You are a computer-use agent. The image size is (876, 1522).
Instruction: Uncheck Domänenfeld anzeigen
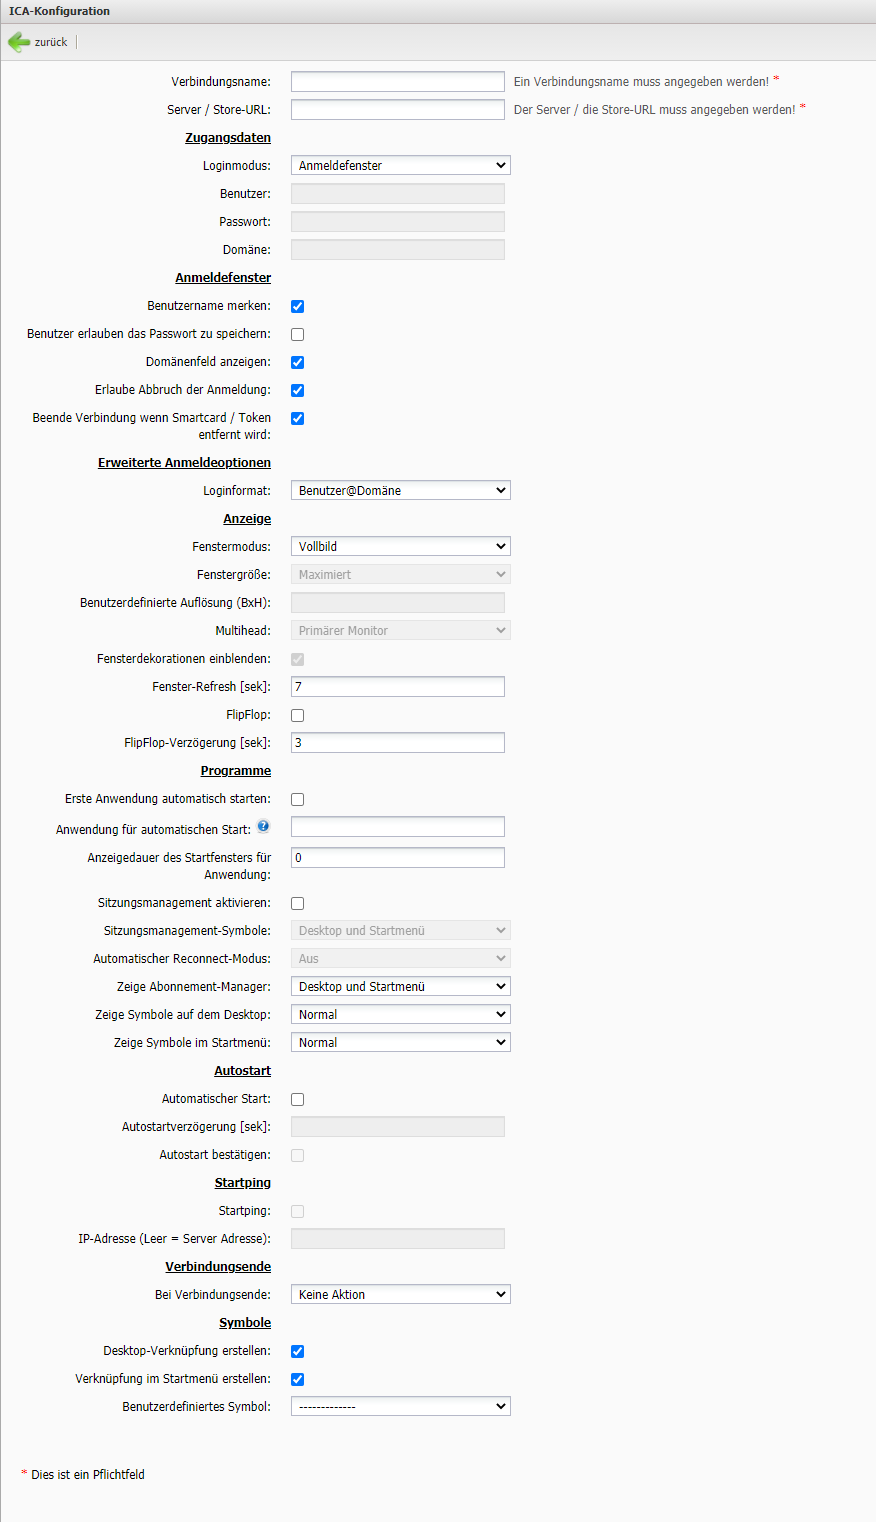click(x=297, y=363)
